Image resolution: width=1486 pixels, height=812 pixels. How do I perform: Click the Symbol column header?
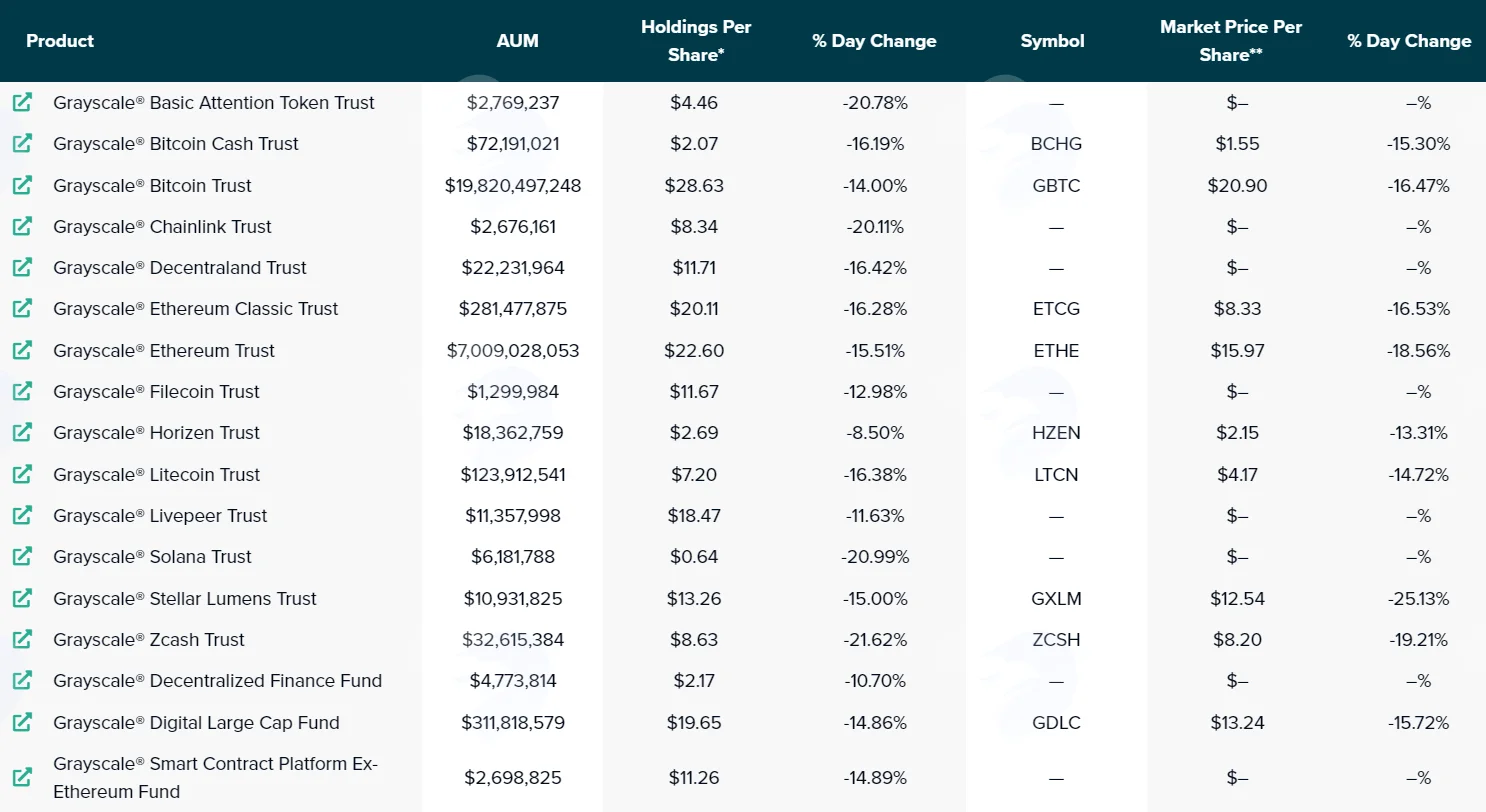pos(1052,41)
